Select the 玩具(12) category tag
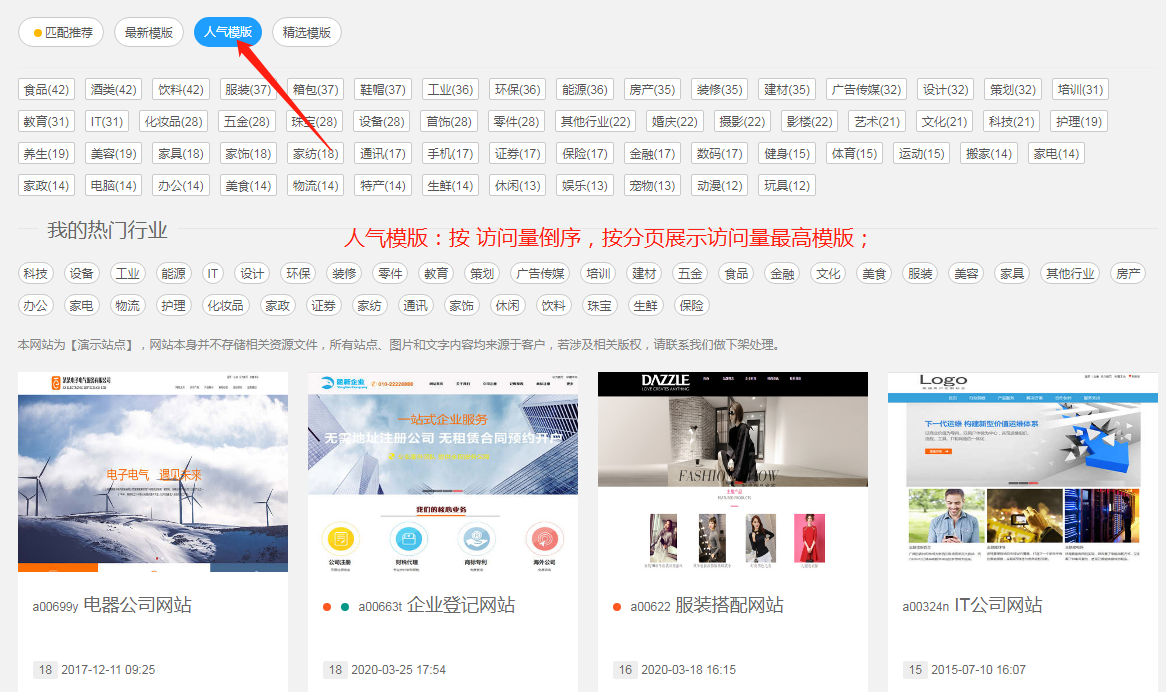1166x692 pixels. click(x=787, y=186)
